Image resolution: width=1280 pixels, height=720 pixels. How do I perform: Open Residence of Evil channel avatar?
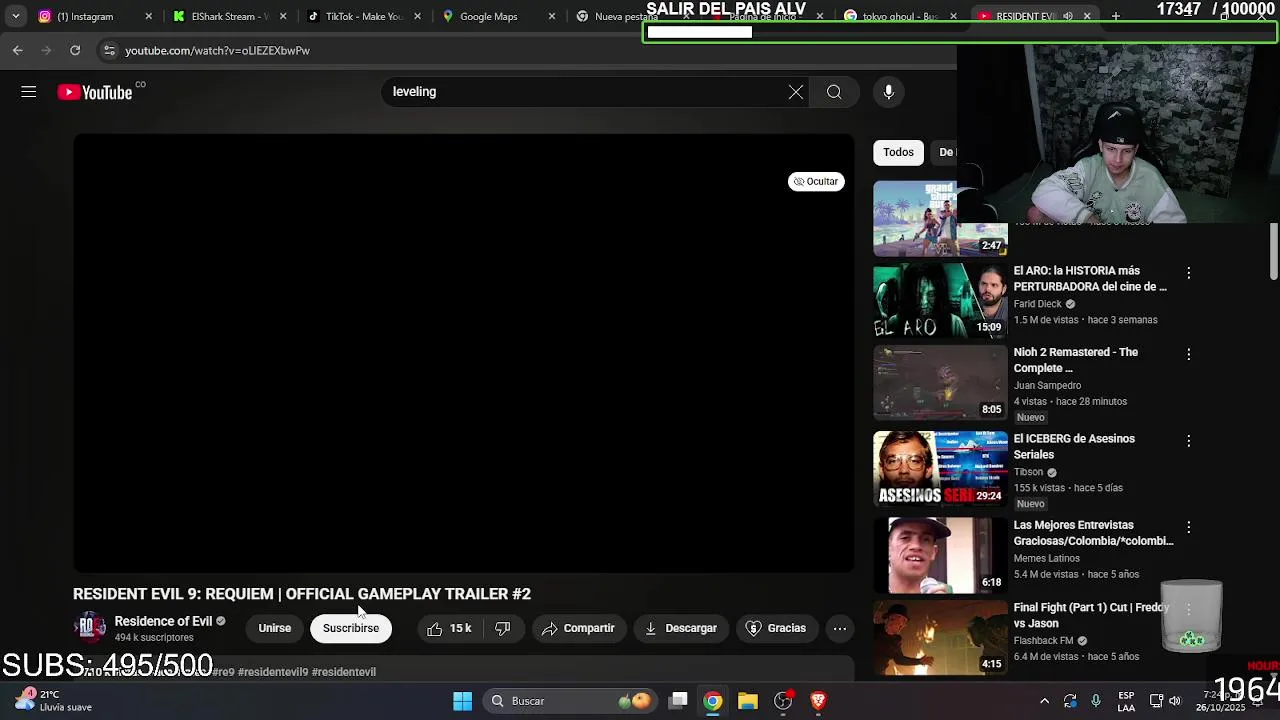[x=90, y=628]
